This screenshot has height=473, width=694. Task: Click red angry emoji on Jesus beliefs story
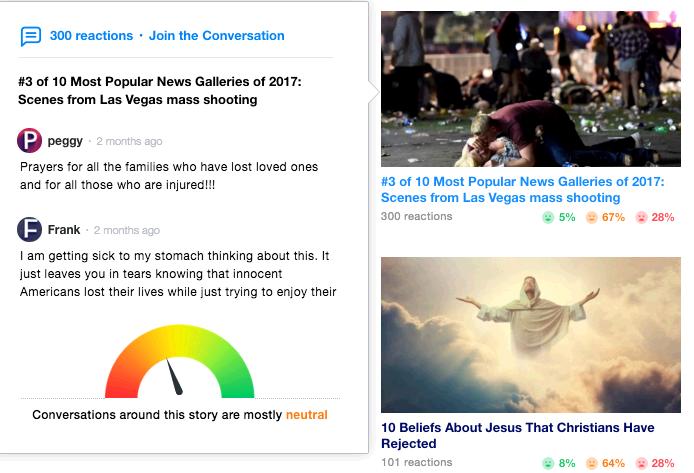(x=641, y=464)
